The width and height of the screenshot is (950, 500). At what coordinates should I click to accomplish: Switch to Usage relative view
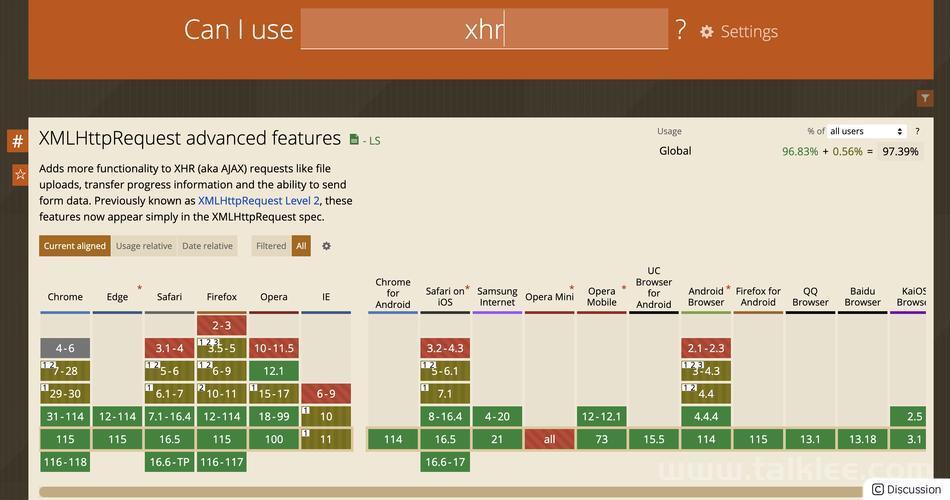pyautogui.click(x=144, y=246)
